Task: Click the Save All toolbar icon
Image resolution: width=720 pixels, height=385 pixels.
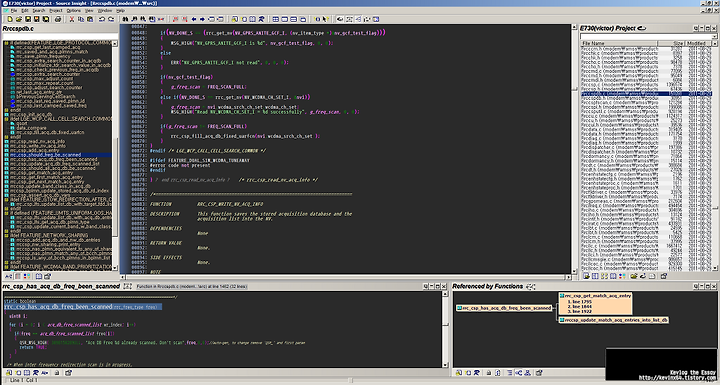Action: click(x=45, y=19)
